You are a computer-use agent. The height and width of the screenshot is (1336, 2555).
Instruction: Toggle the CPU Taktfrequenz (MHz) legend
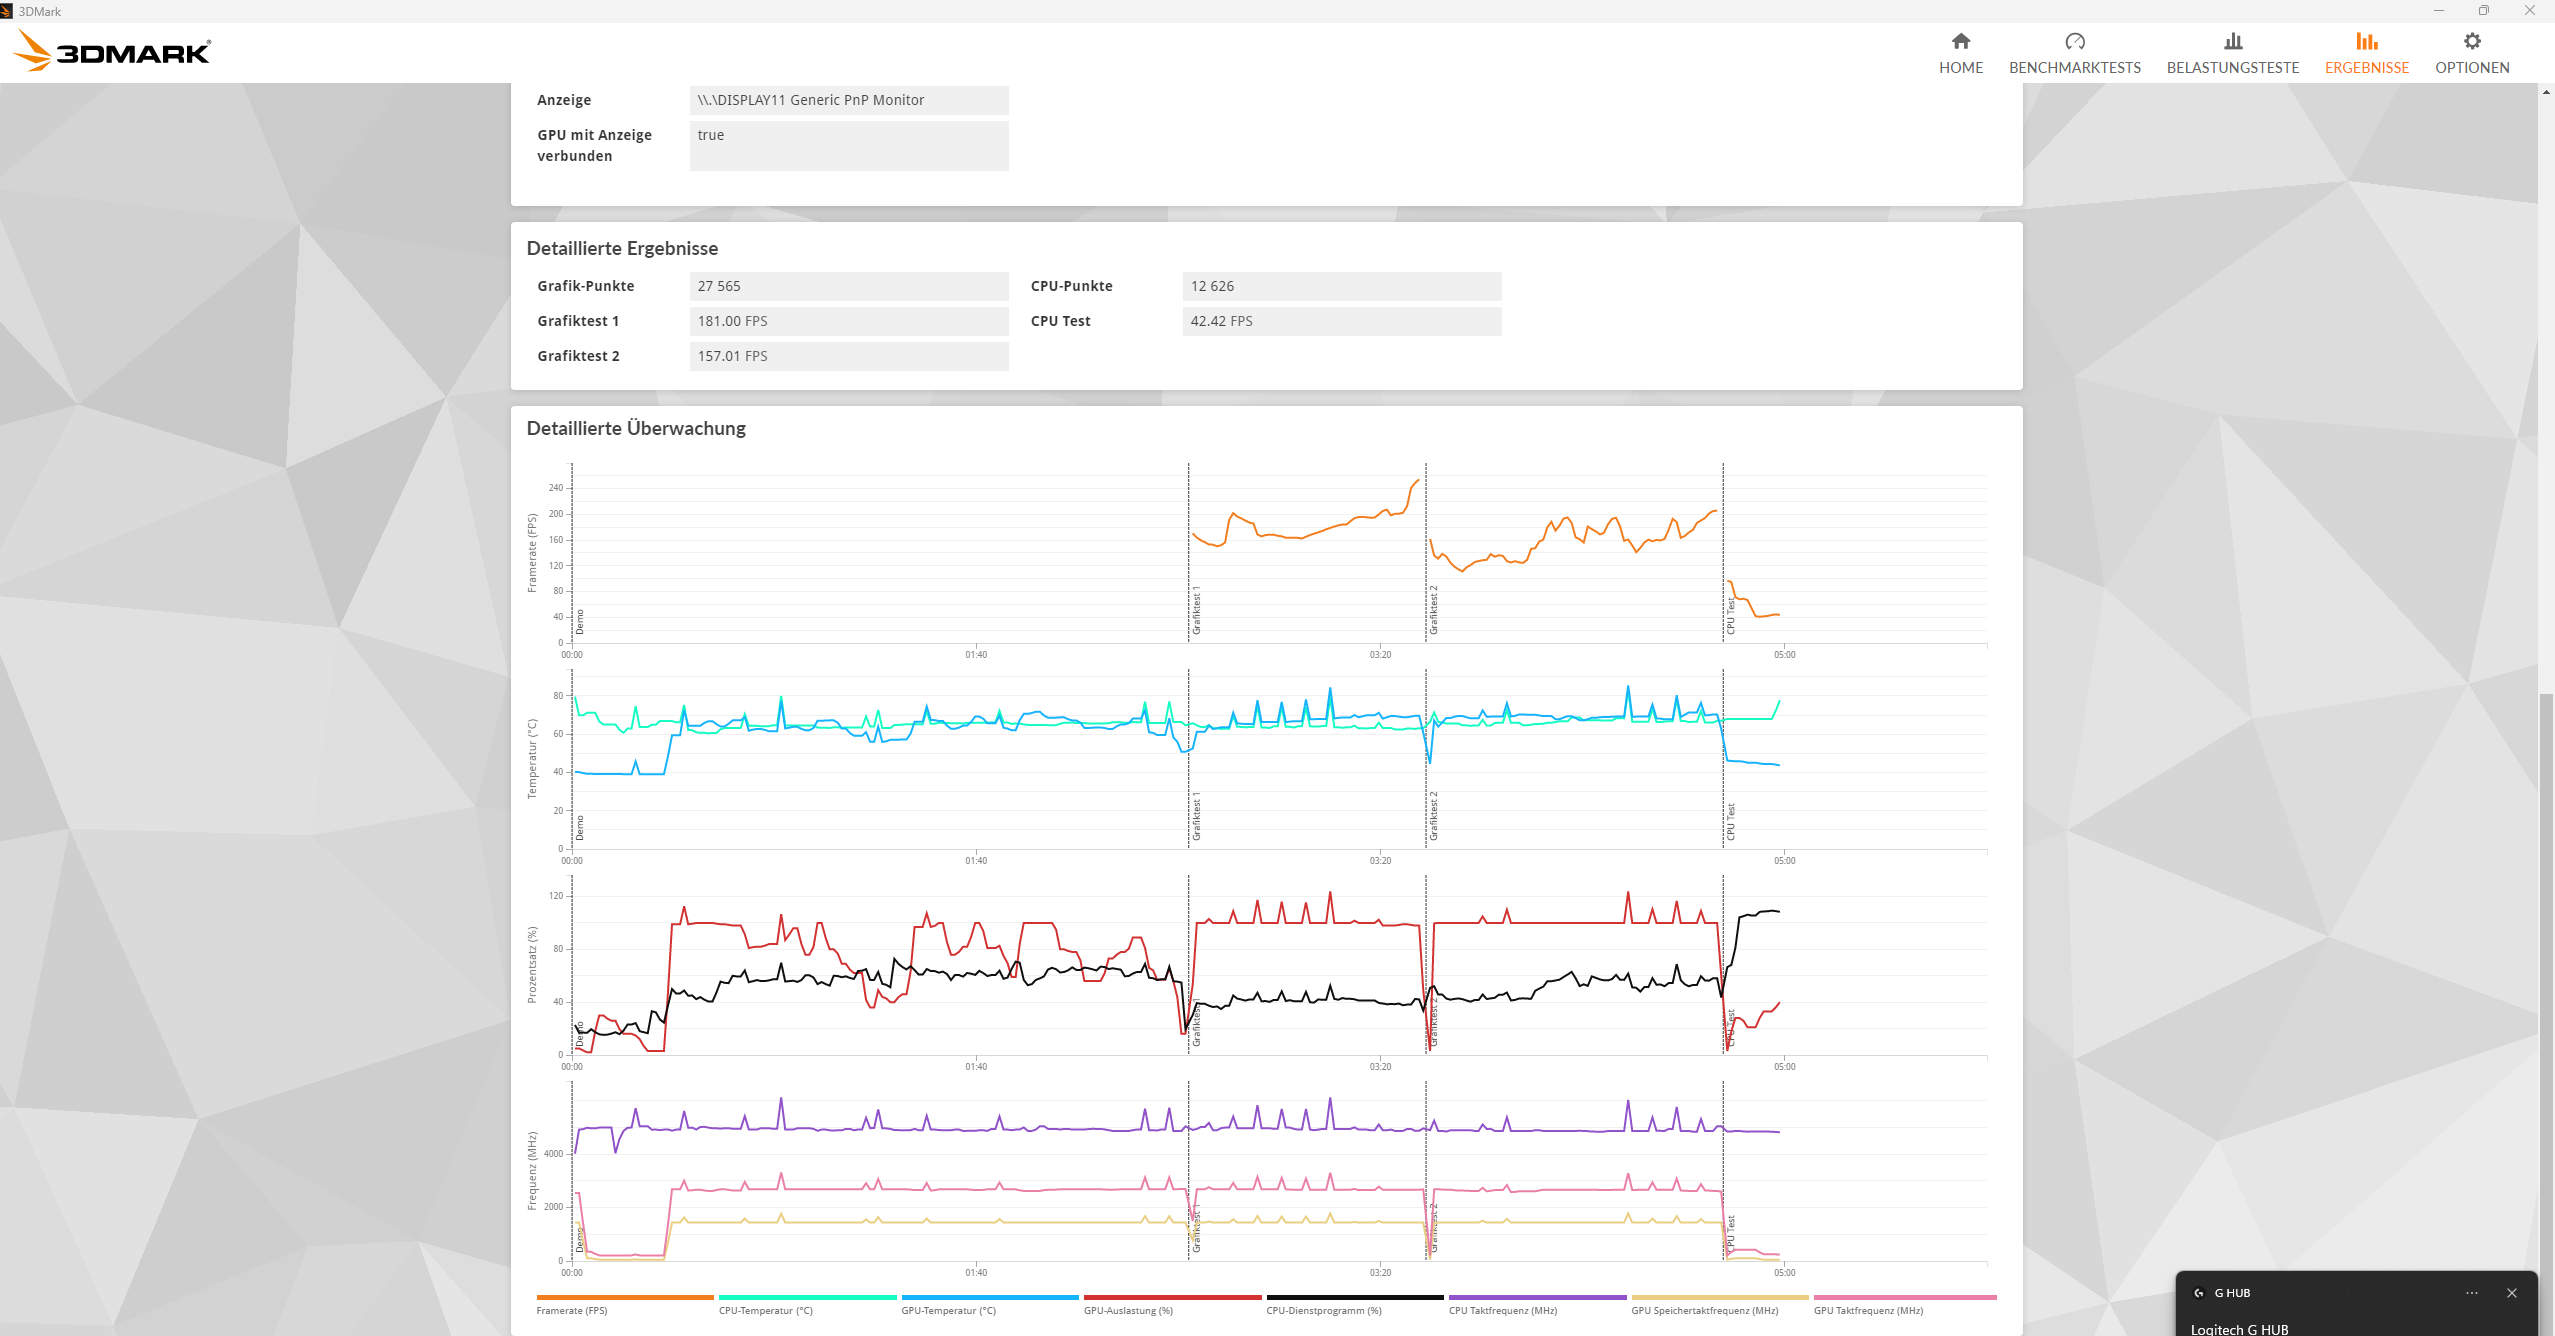(1502, 1310)
